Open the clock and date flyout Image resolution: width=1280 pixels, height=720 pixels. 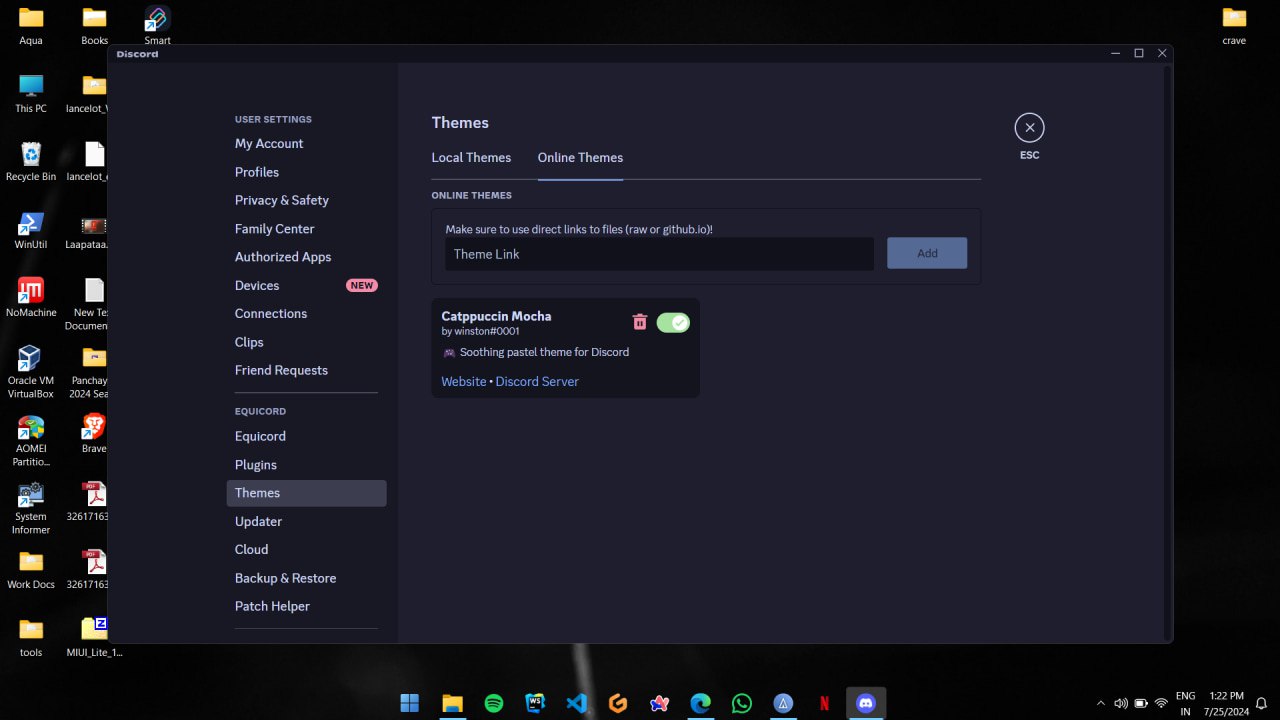(x=1225, y=703)
